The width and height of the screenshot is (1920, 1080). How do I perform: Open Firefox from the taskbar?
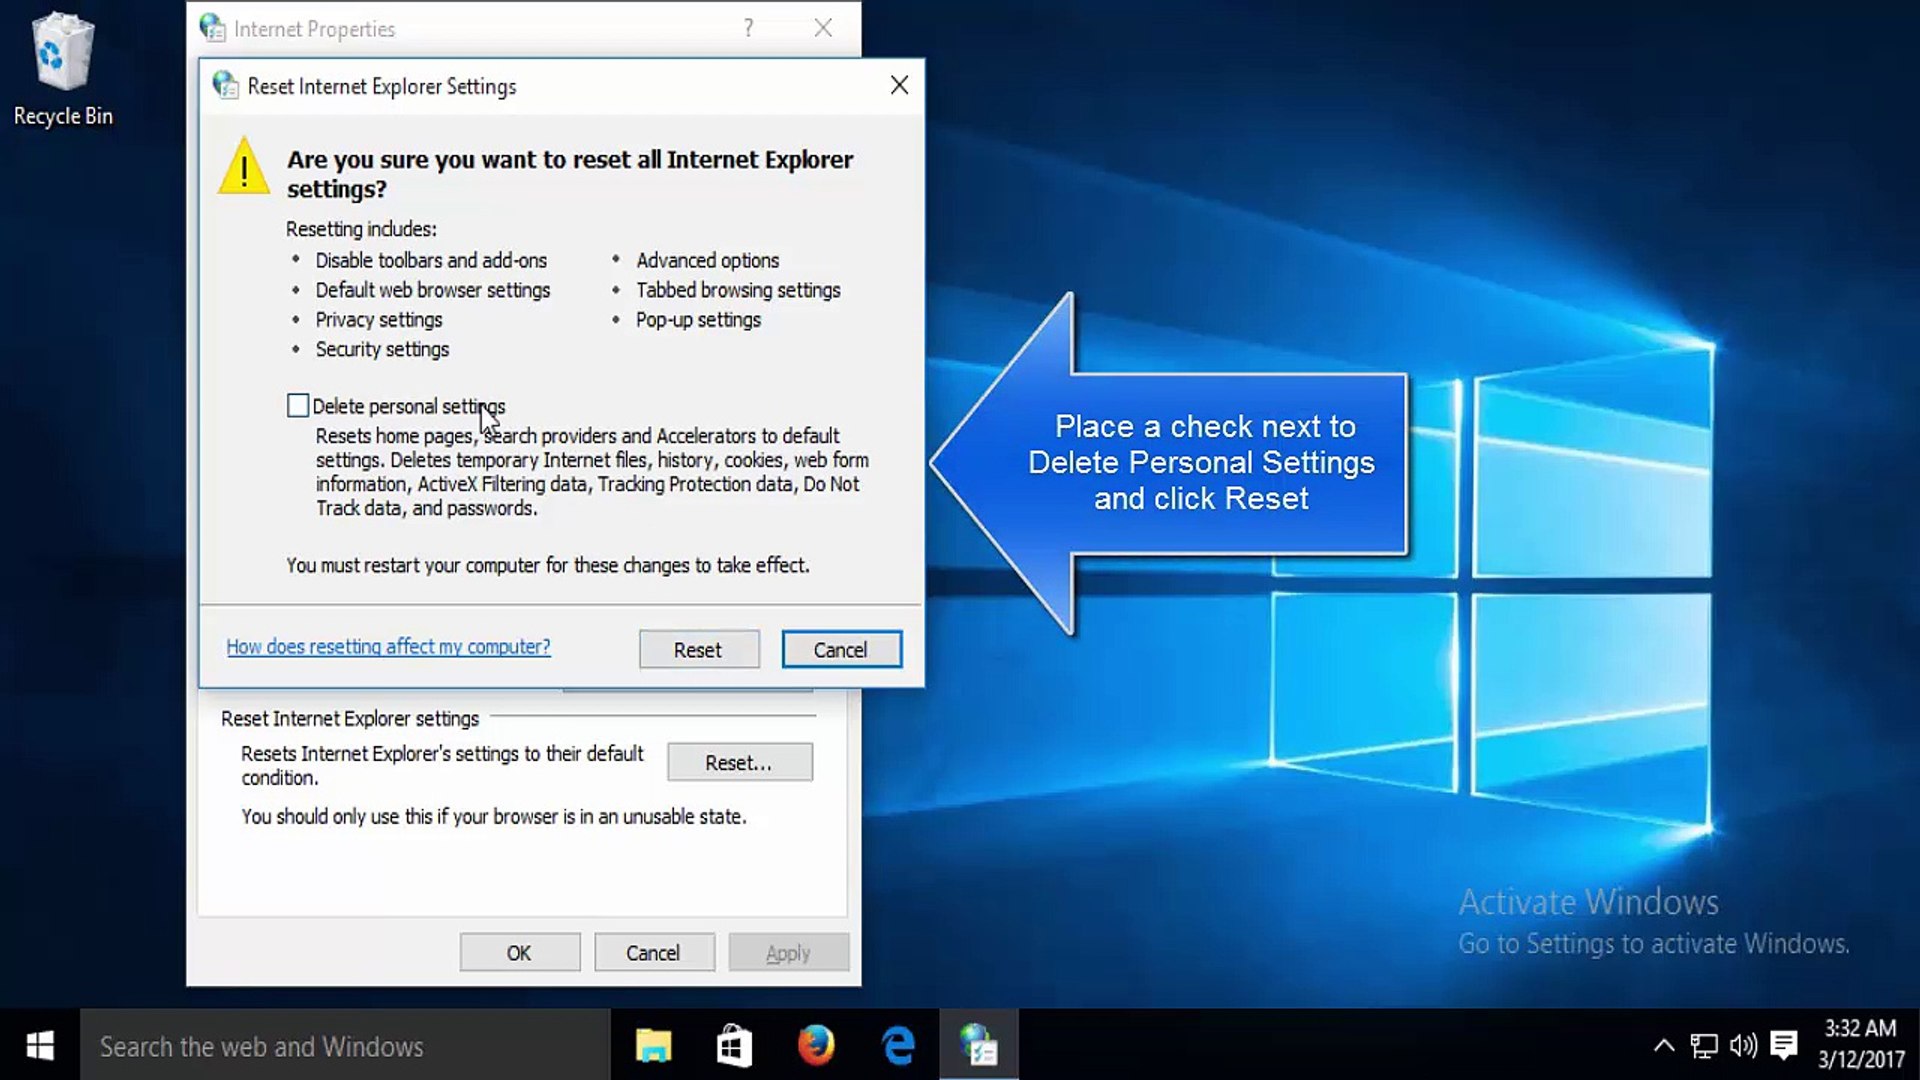(x=816, y=1046)
